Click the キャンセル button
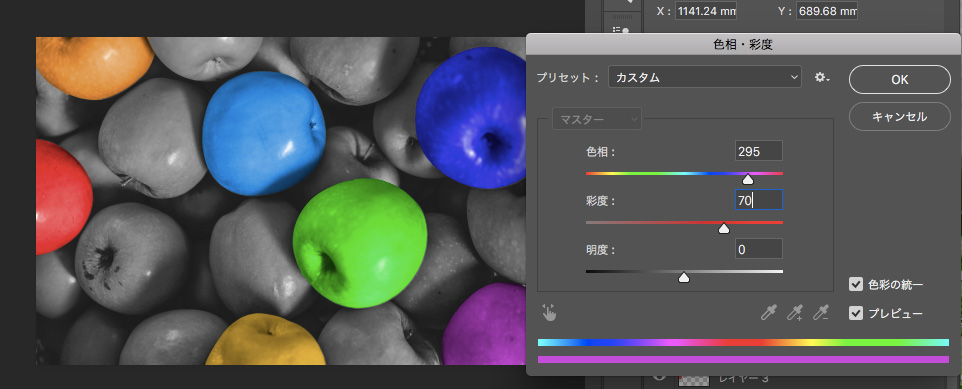962x389 pixels. pyautogui.click(x=899, y=117)
